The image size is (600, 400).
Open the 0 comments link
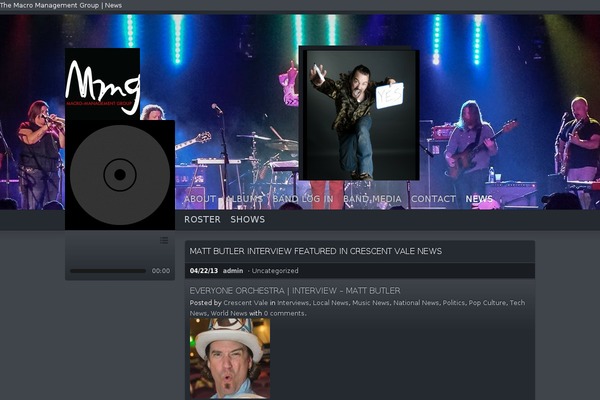284,313
